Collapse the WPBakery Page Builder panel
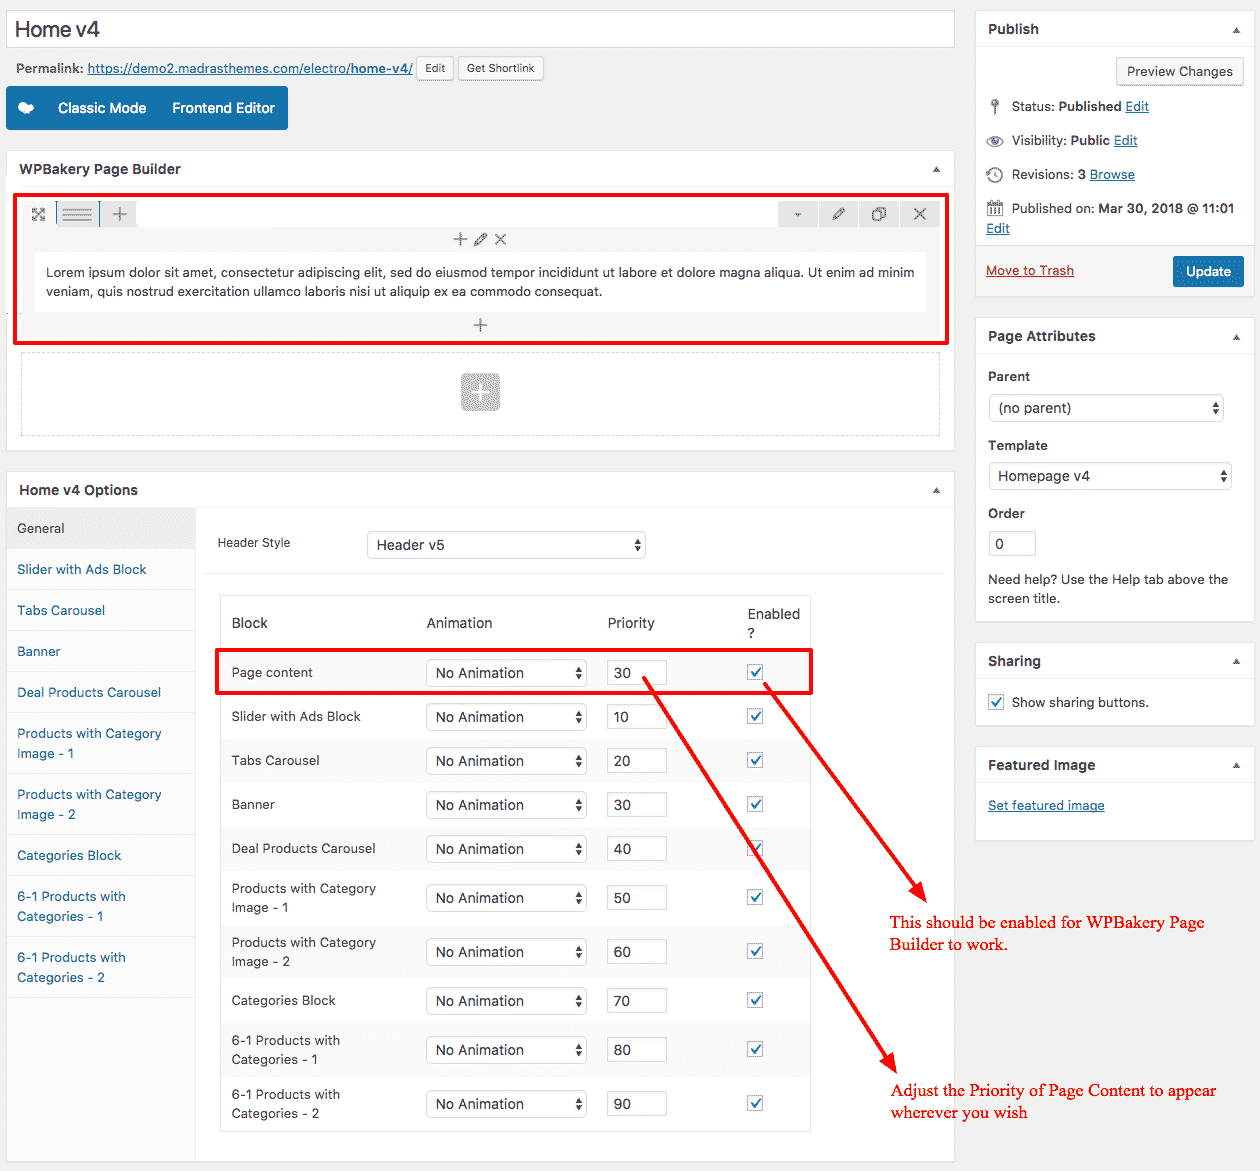1260x1171 pixels. (936, 169)
